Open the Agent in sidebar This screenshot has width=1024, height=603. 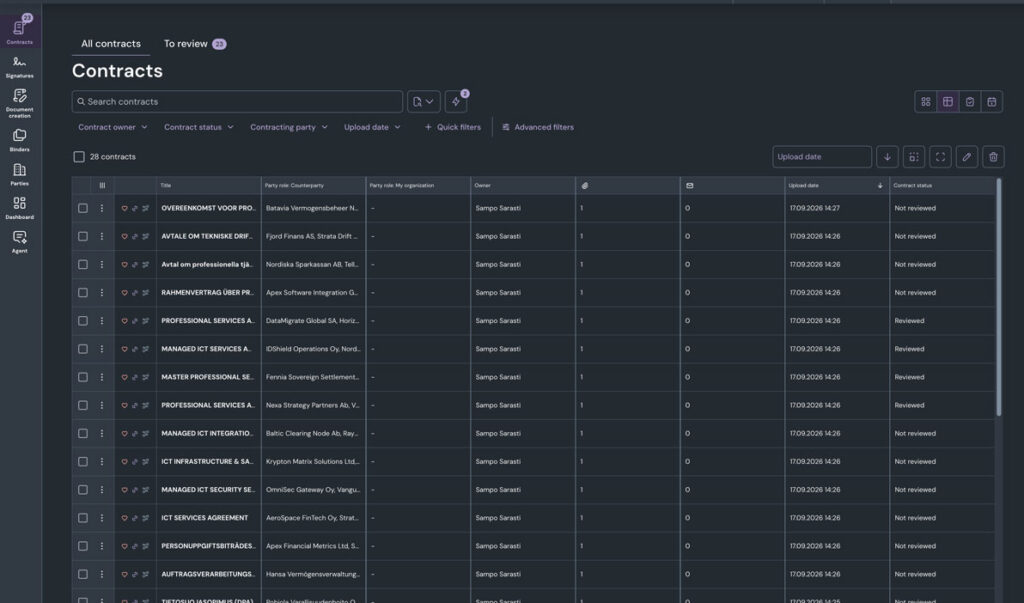[20, 242]
